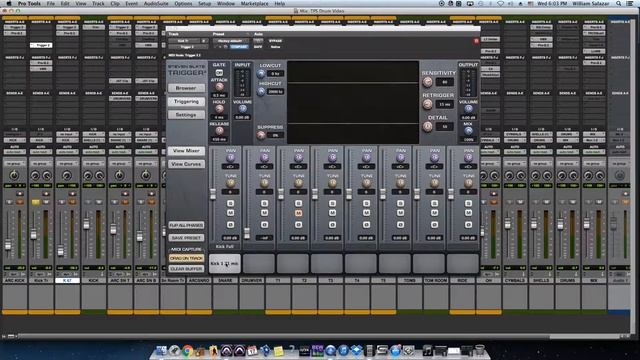Open the Track menu
Viewport: 640px width, 360px height.
coord(98,3)
